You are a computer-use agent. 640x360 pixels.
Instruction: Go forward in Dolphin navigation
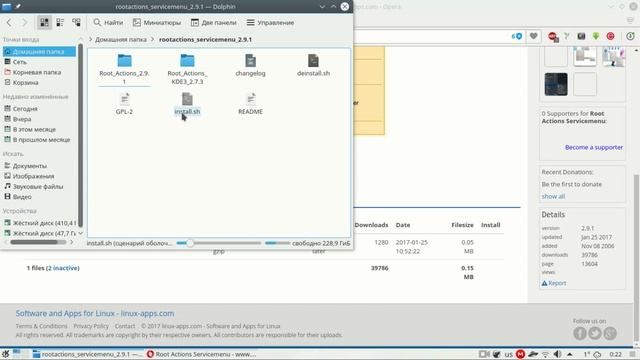[24, 22]
